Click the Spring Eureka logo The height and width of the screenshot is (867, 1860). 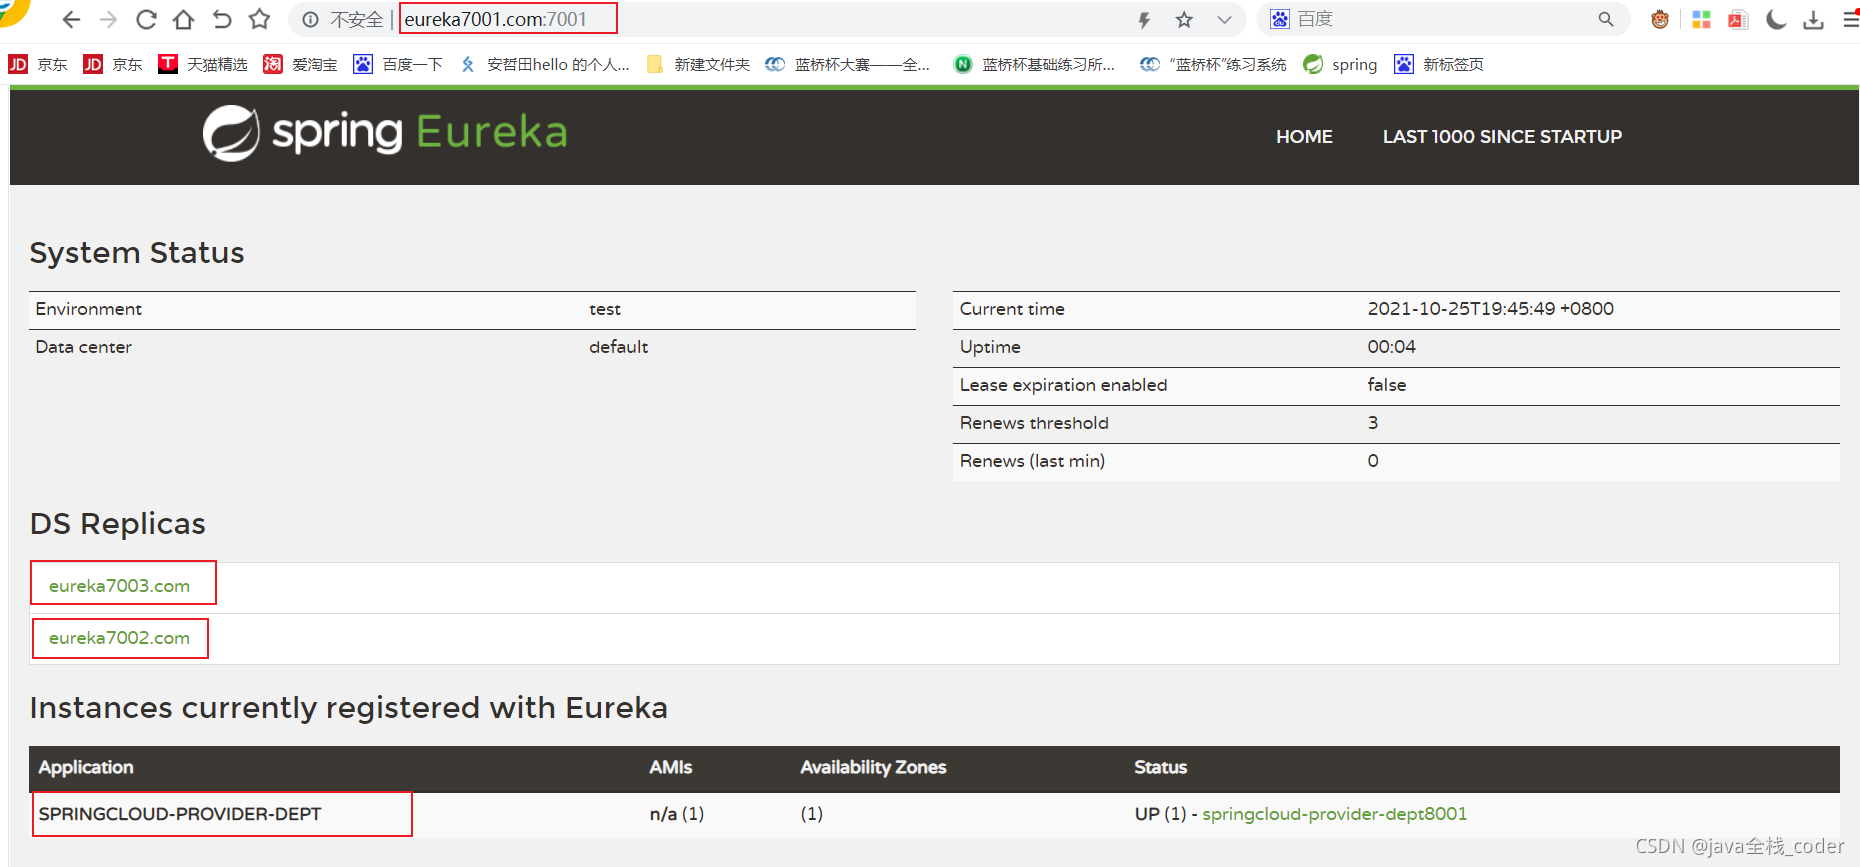point(385,133)
